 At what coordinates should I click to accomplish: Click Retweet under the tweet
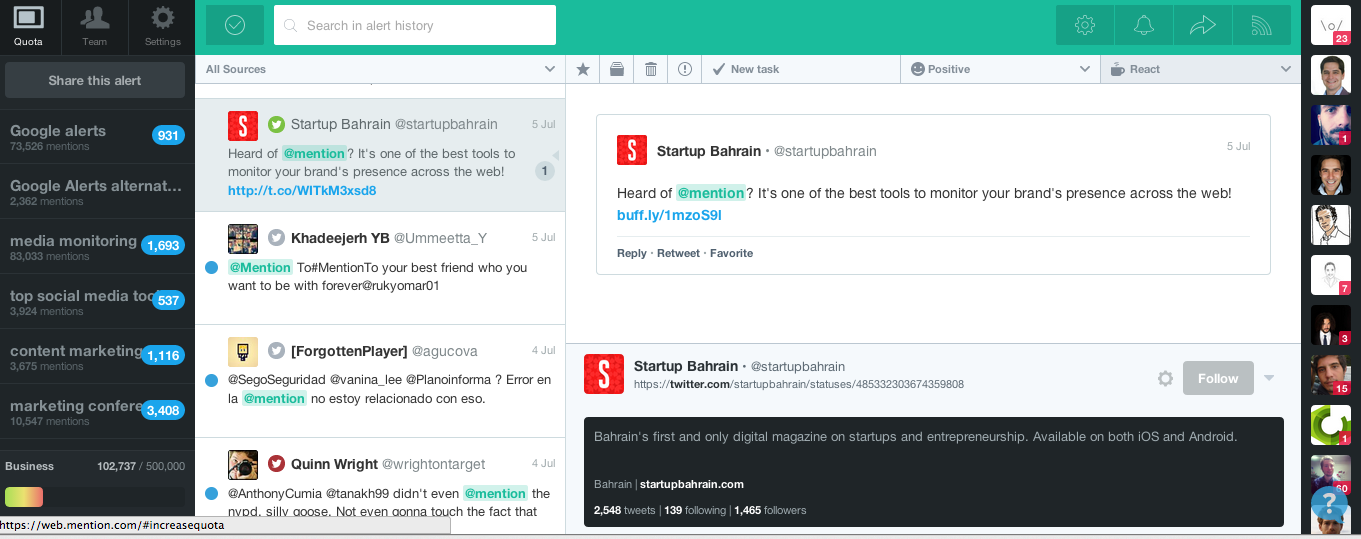pyautogui.click(x=678, y=253)
